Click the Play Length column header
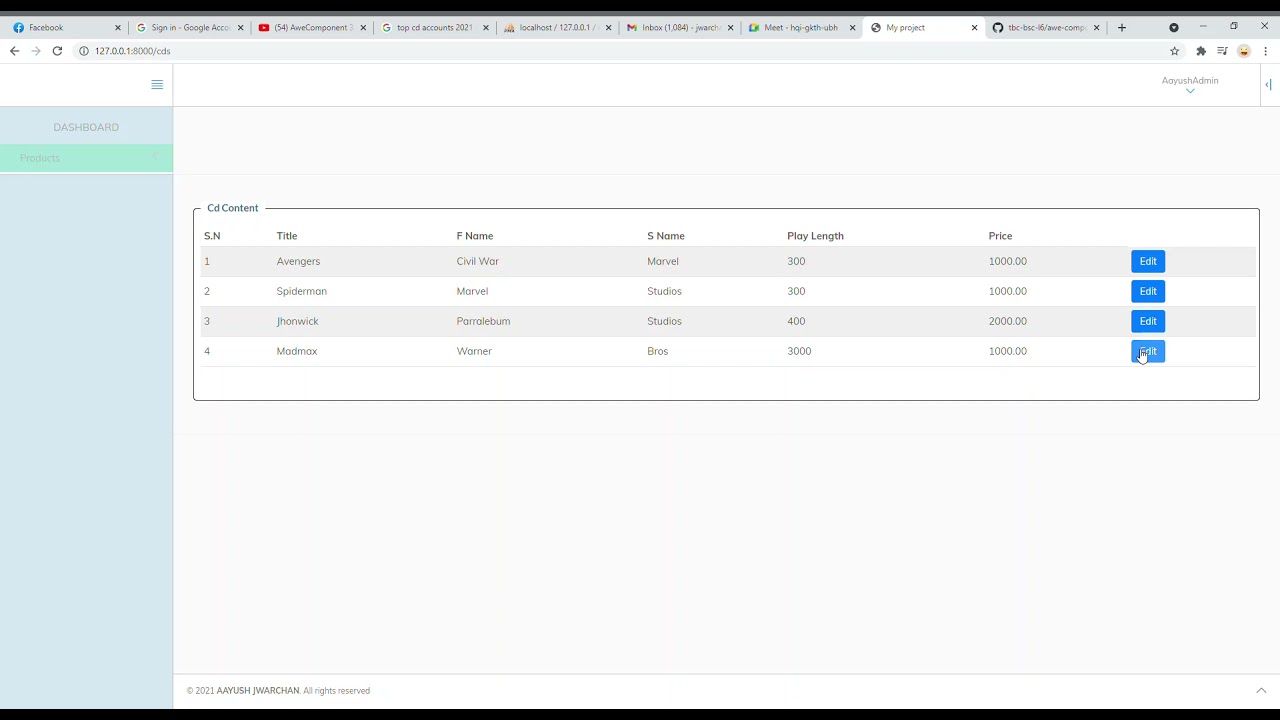 click(x=815, y=236)
